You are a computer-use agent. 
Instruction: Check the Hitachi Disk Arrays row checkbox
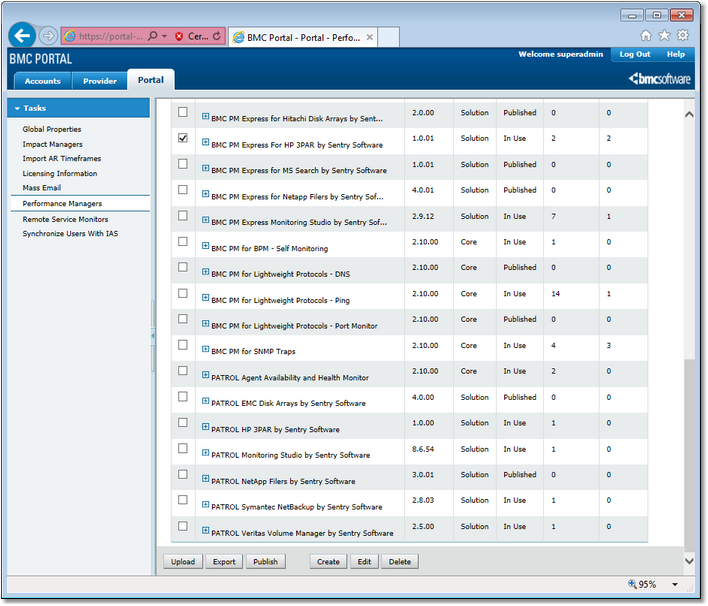point(183,112)
